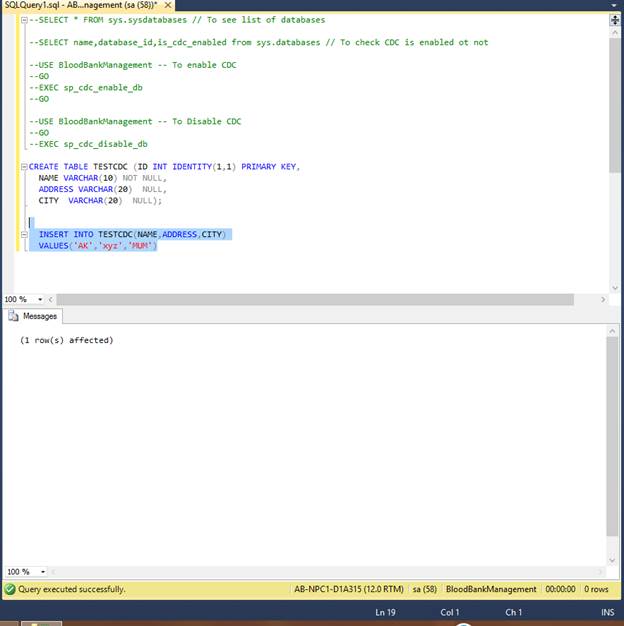Click the editor horizontal scroll right arrow
This screenshot has width=624, height=626.
(603, 299)
